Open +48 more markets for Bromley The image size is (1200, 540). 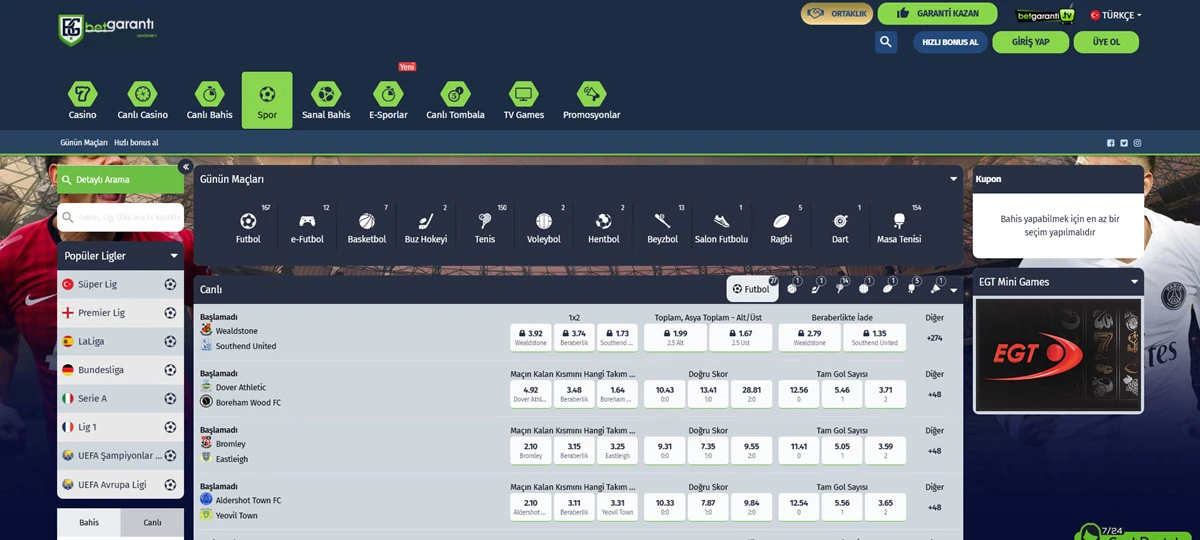[x=934, y=451]
